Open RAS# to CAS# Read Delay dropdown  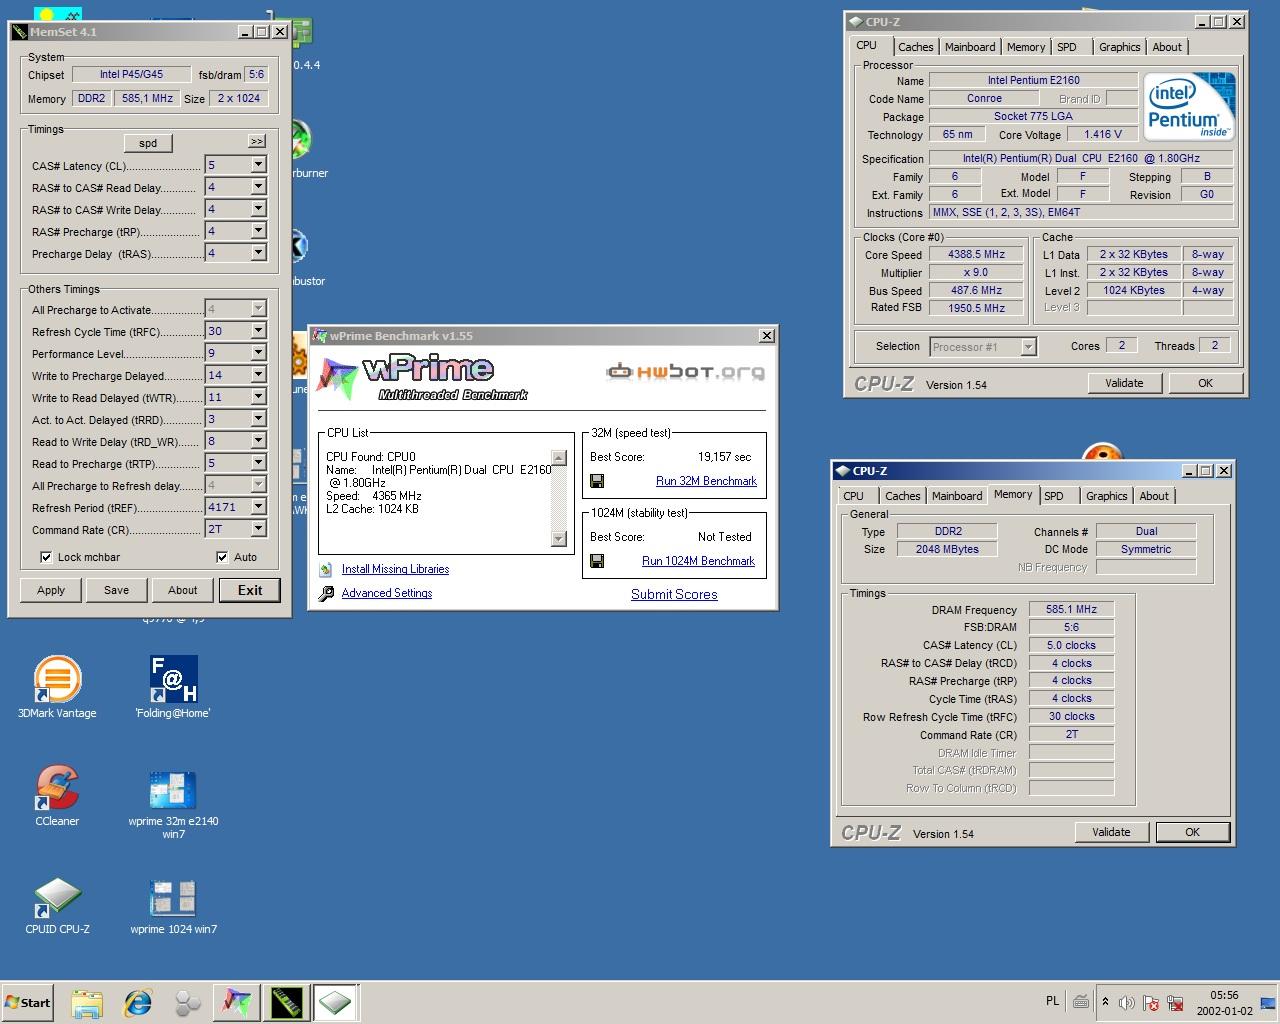(258, 187)
